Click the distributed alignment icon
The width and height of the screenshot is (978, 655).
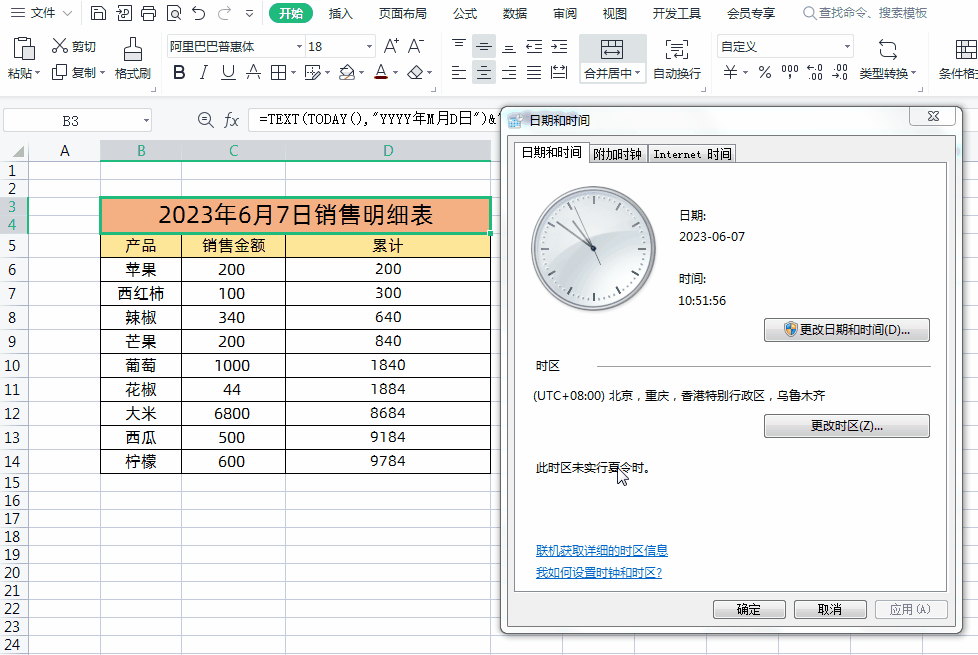click(559, 72)
